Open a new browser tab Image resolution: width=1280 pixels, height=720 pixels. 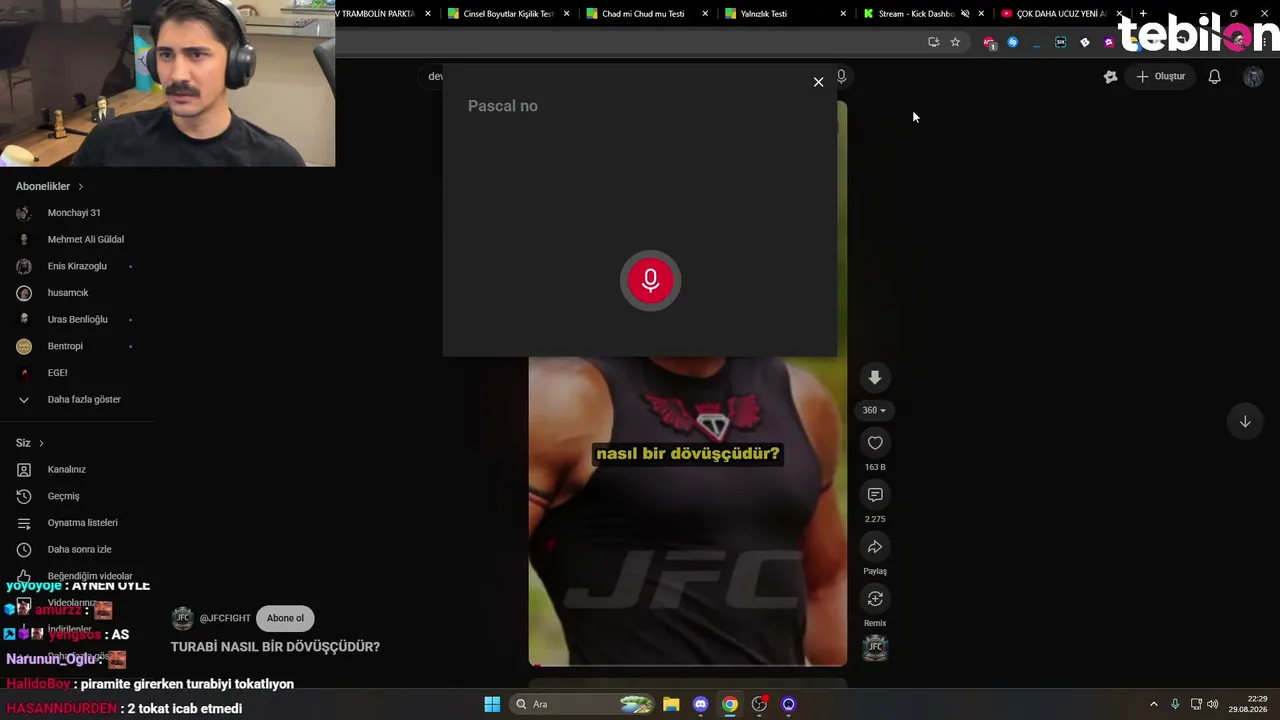[x=1143, y=14]
